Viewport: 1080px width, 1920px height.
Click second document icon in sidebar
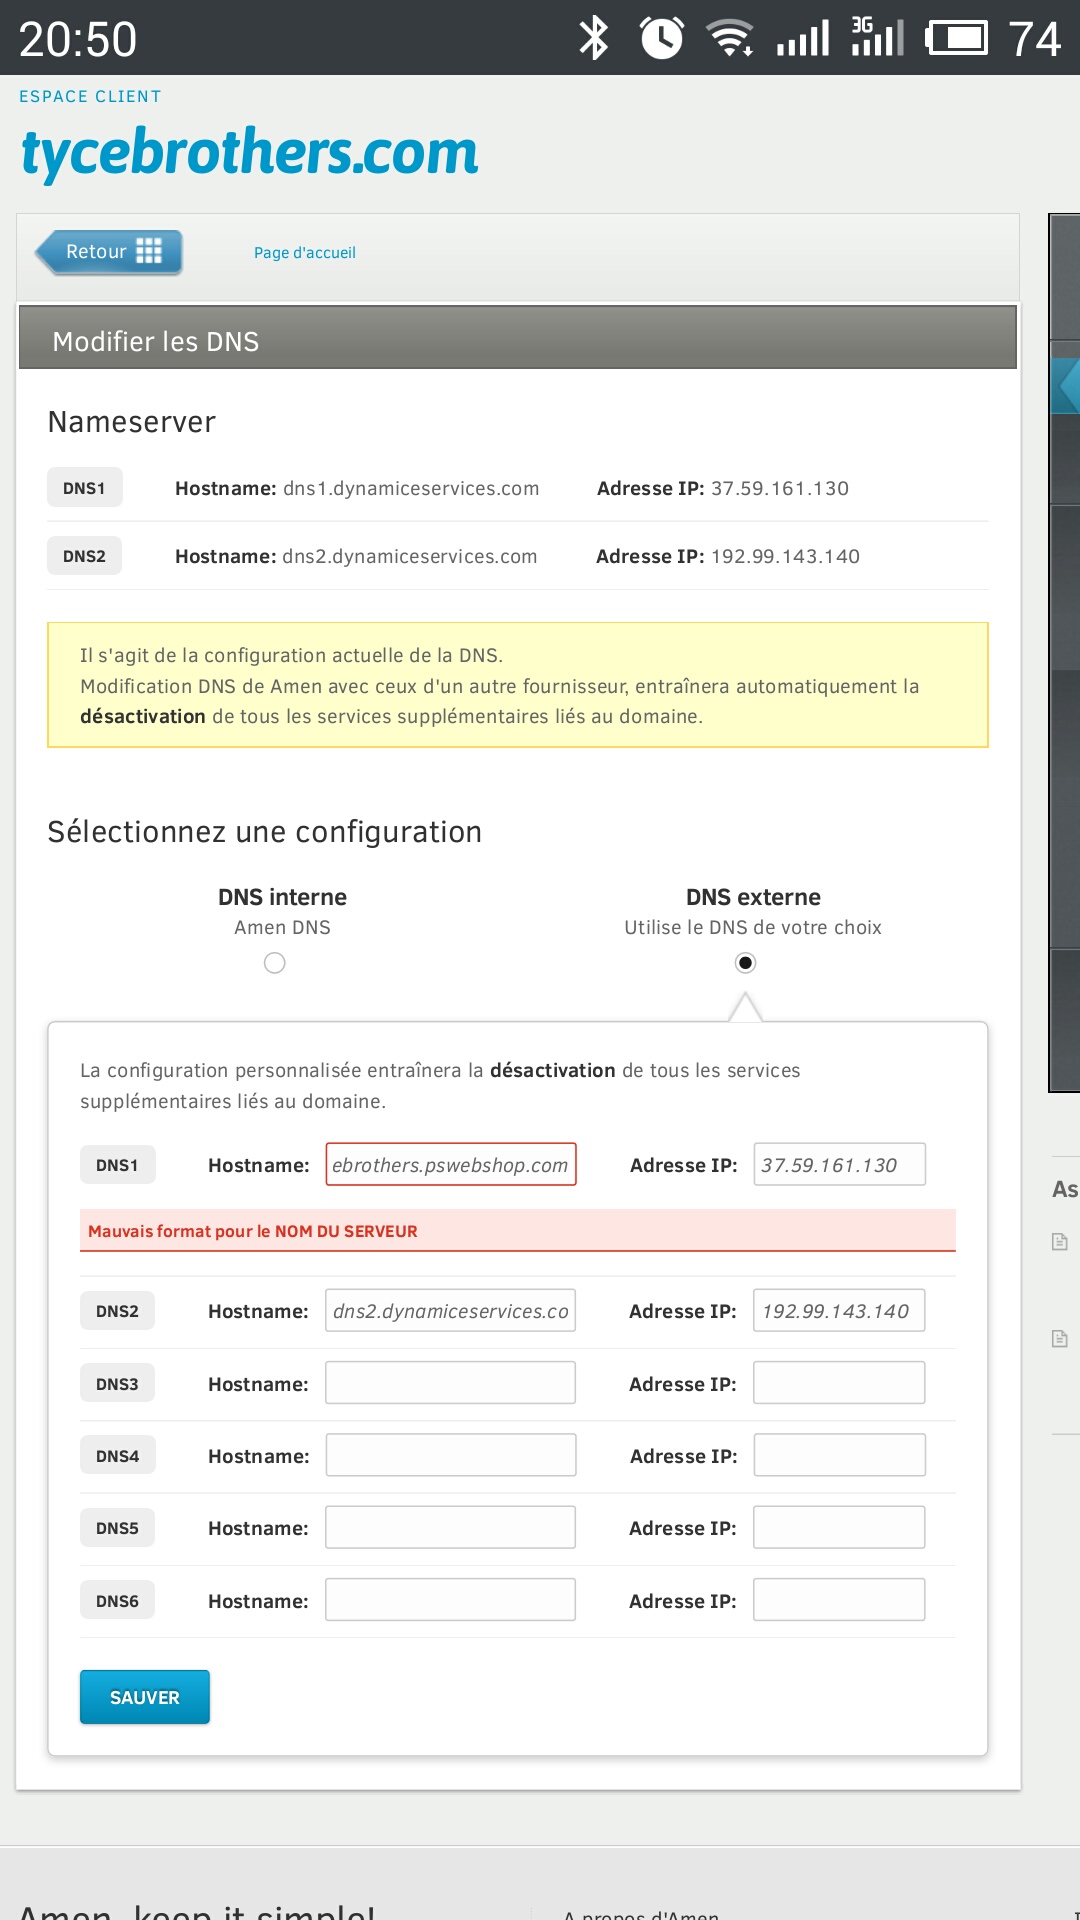[1060, 1339]
